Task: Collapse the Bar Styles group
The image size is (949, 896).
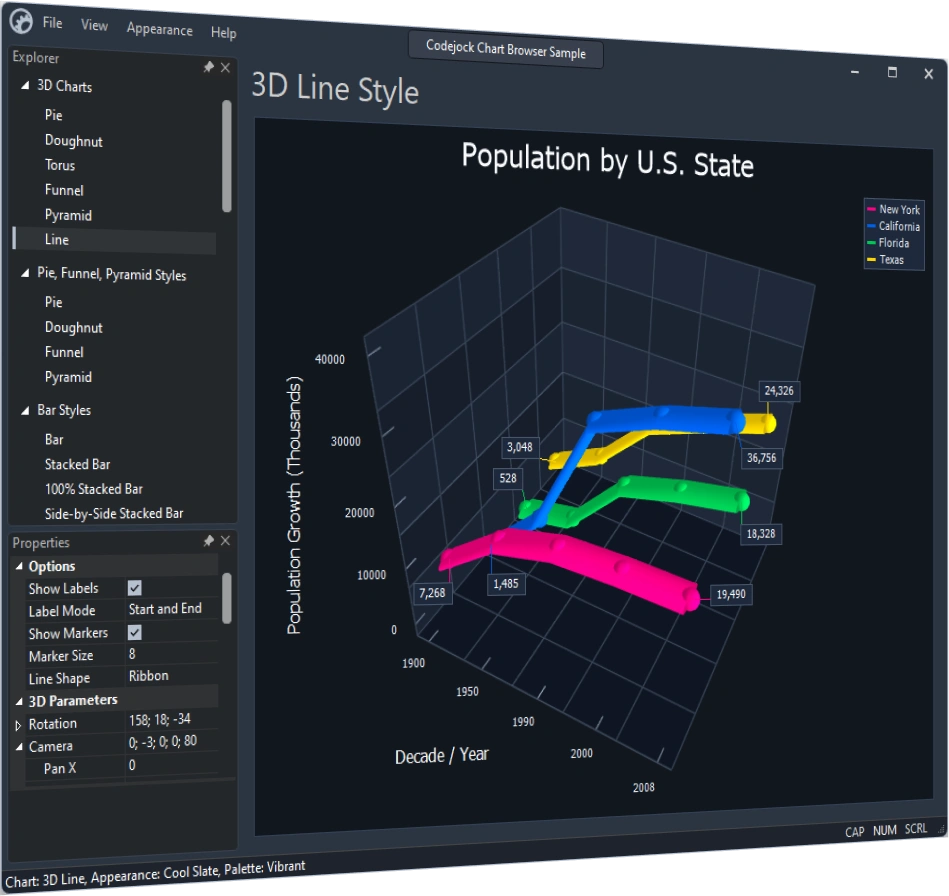Action: [x=25, y=410]
